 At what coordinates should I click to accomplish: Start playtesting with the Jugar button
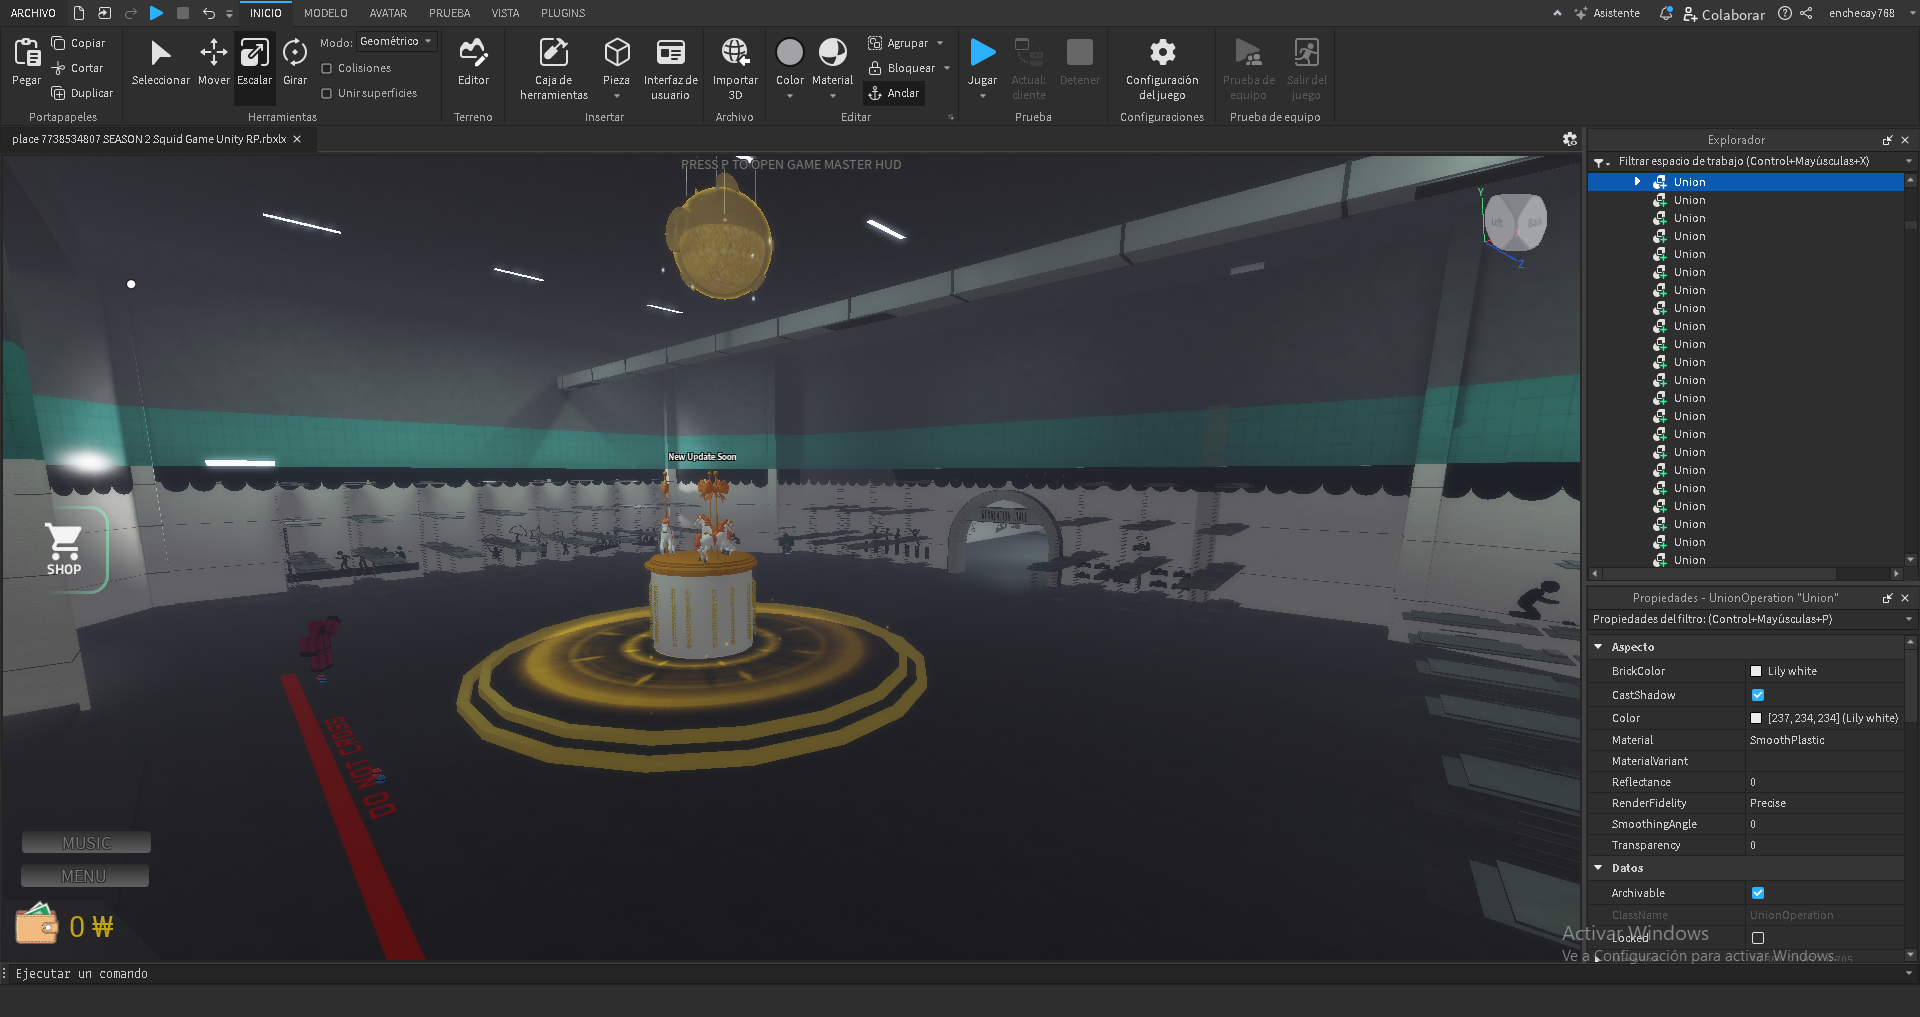click(982, 55)
